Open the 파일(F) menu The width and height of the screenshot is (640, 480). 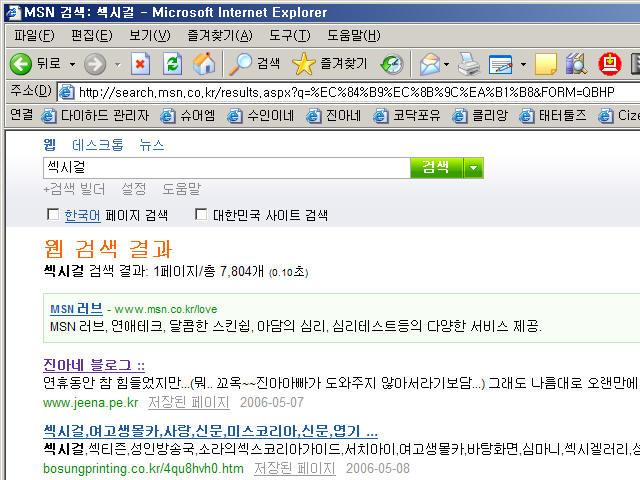[x=34, y=36]
